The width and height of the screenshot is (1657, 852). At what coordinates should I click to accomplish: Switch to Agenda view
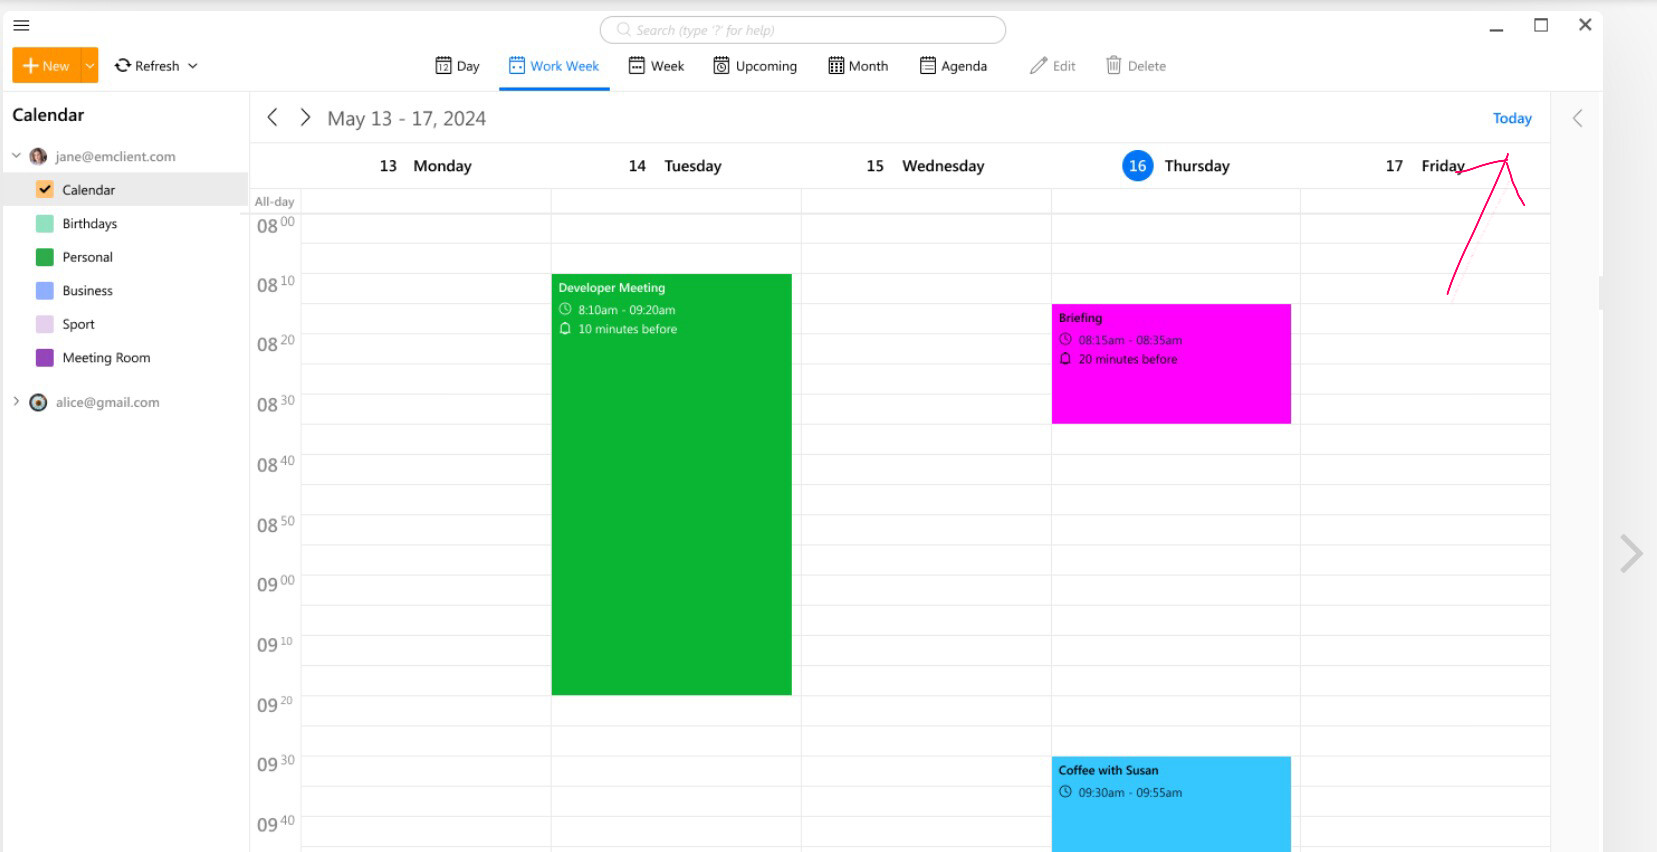click(x=953, y=66)
